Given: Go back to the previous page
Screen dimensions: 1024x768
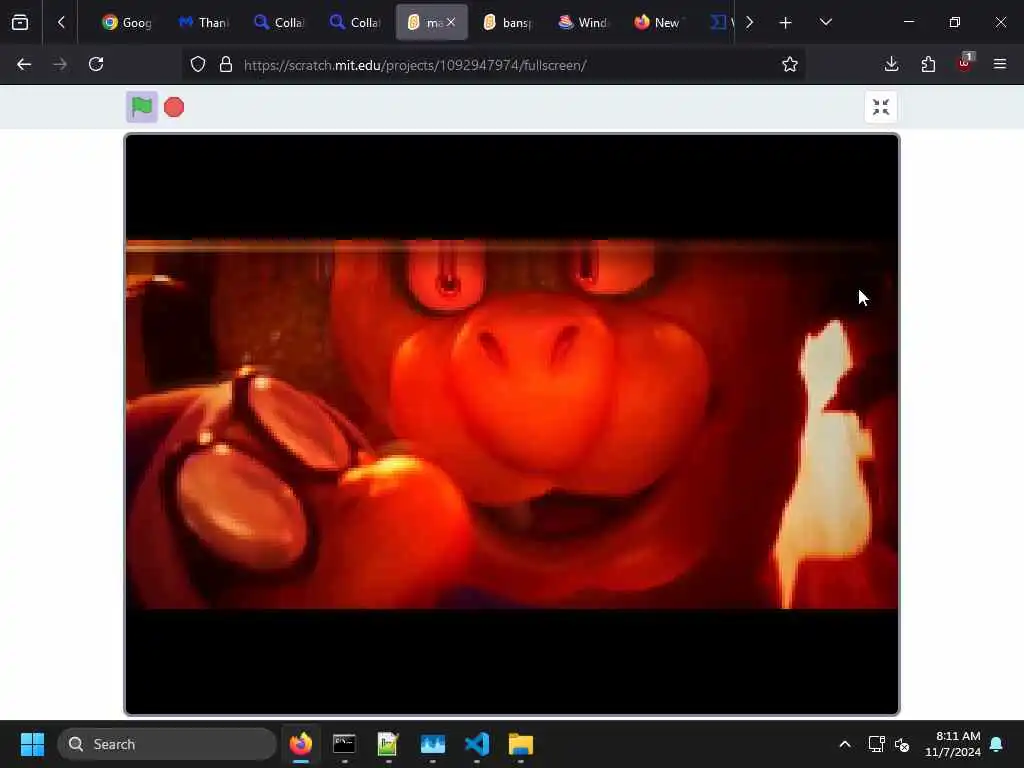Looking at the screenshot, I should [24, 65].
